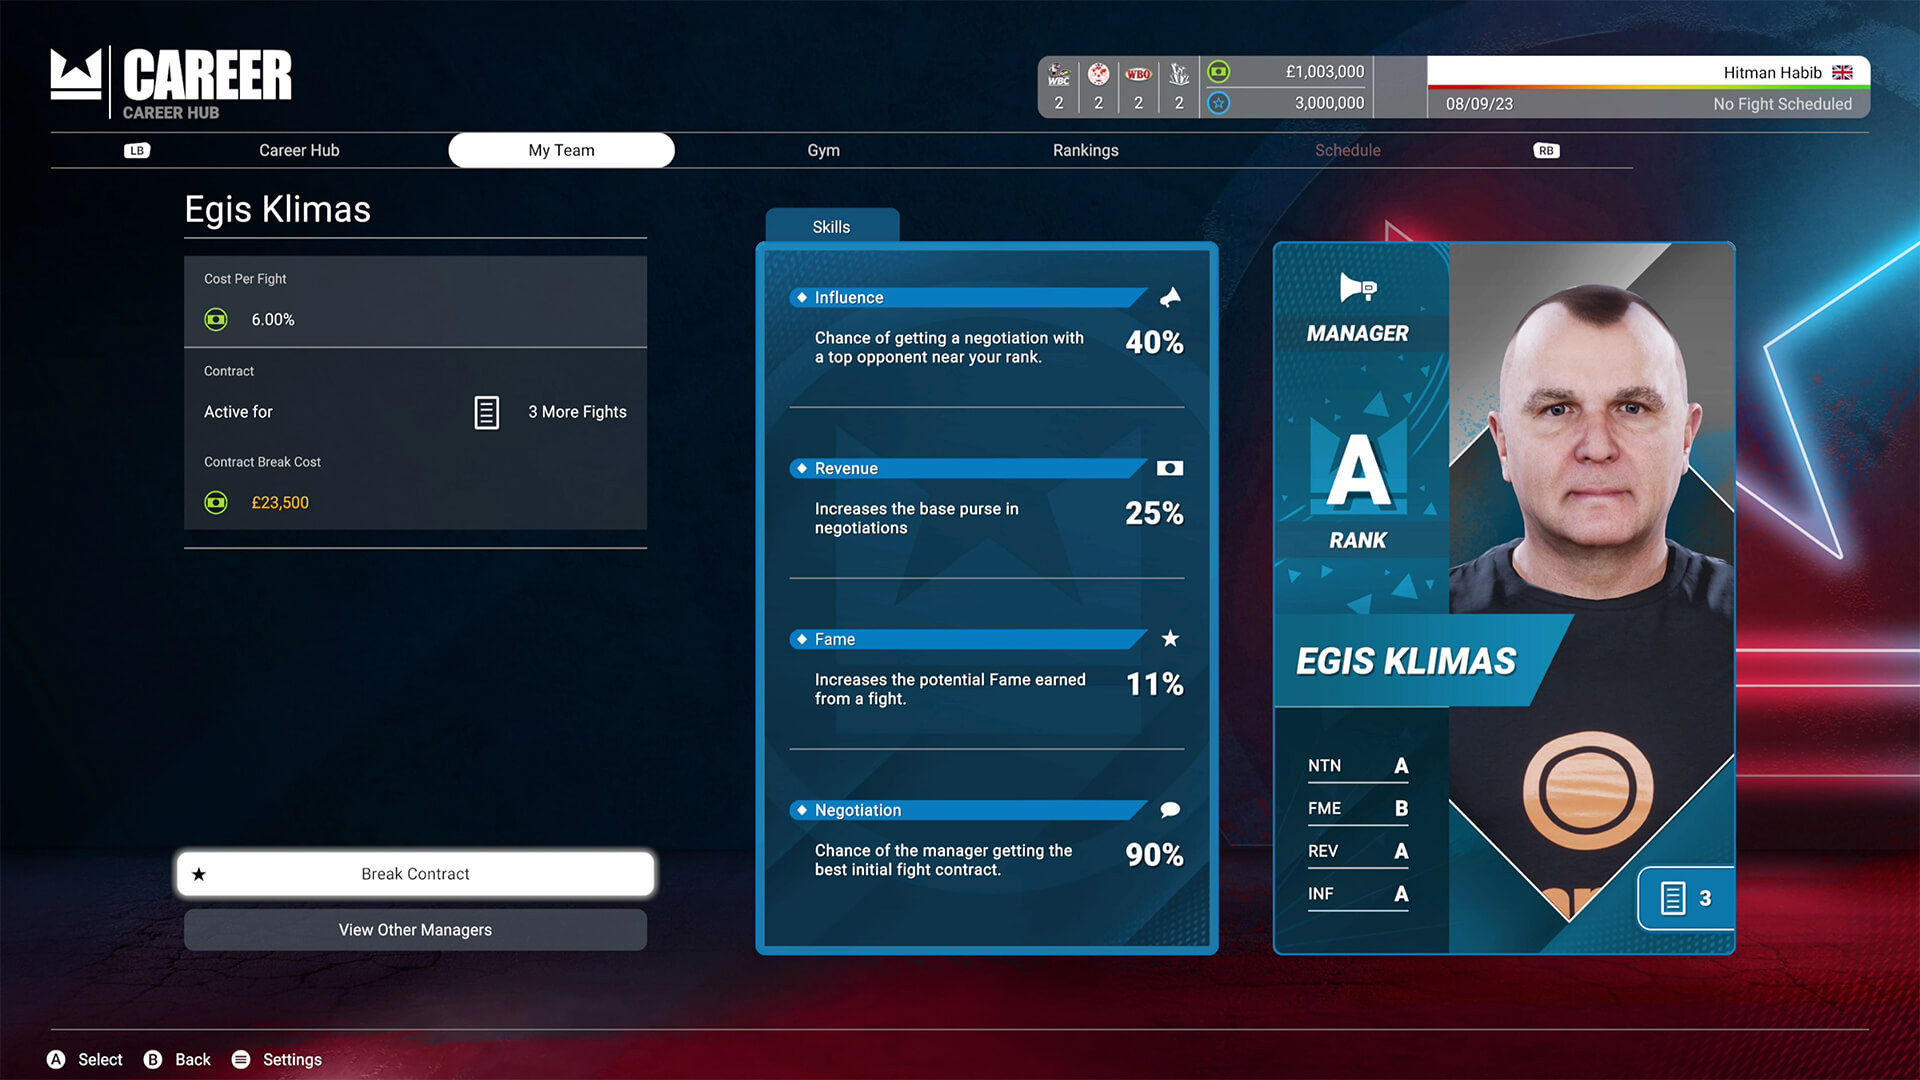
Task: Click the Fame star icon
Action: click(x=1167, y=638)
